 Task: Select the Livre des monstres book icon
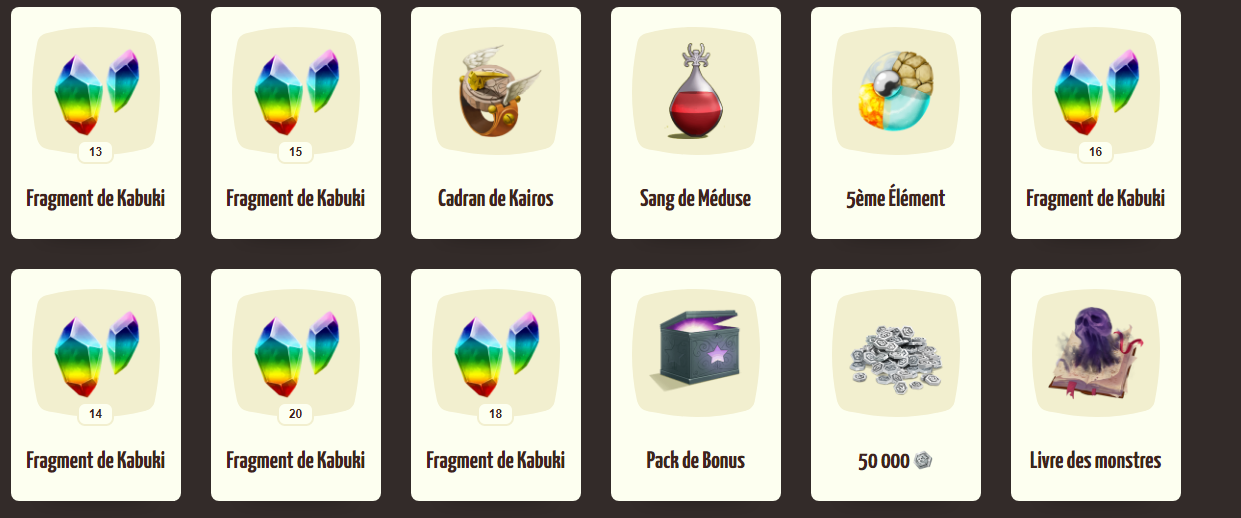[x=1096, y=354]
